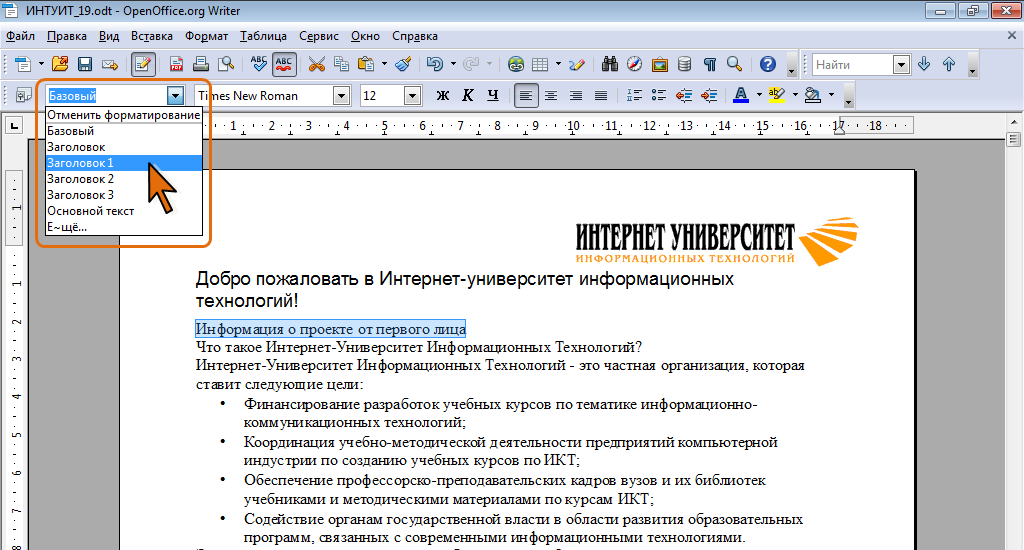Viewport: 1024px width, 550px height.
Task: Toggle bulleted list icon
Action: tap(659, 95)
